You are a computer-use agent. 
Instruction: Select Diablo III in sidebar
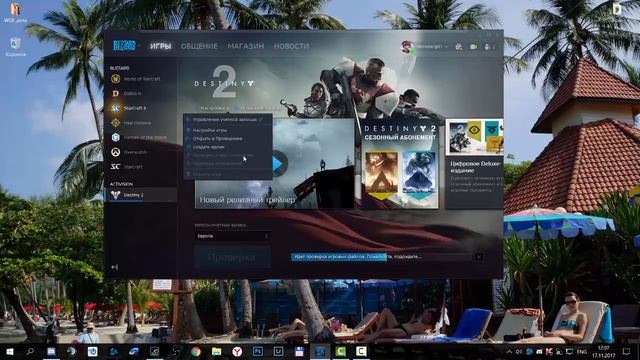point(141,93)
